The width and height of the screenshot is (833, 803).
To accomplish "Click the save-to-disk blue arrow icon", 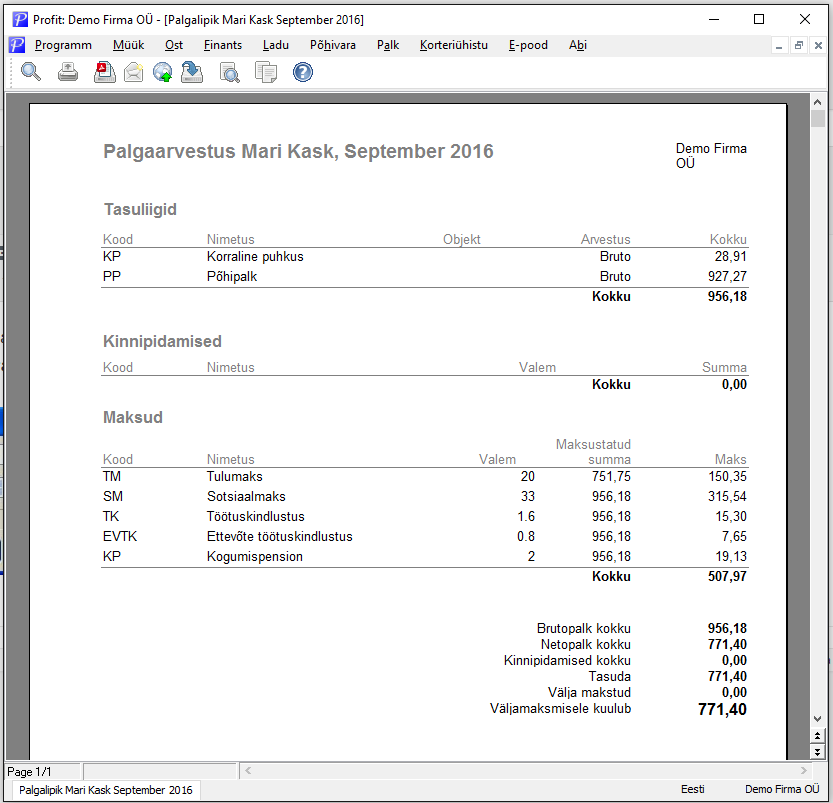I will point(192,72).
